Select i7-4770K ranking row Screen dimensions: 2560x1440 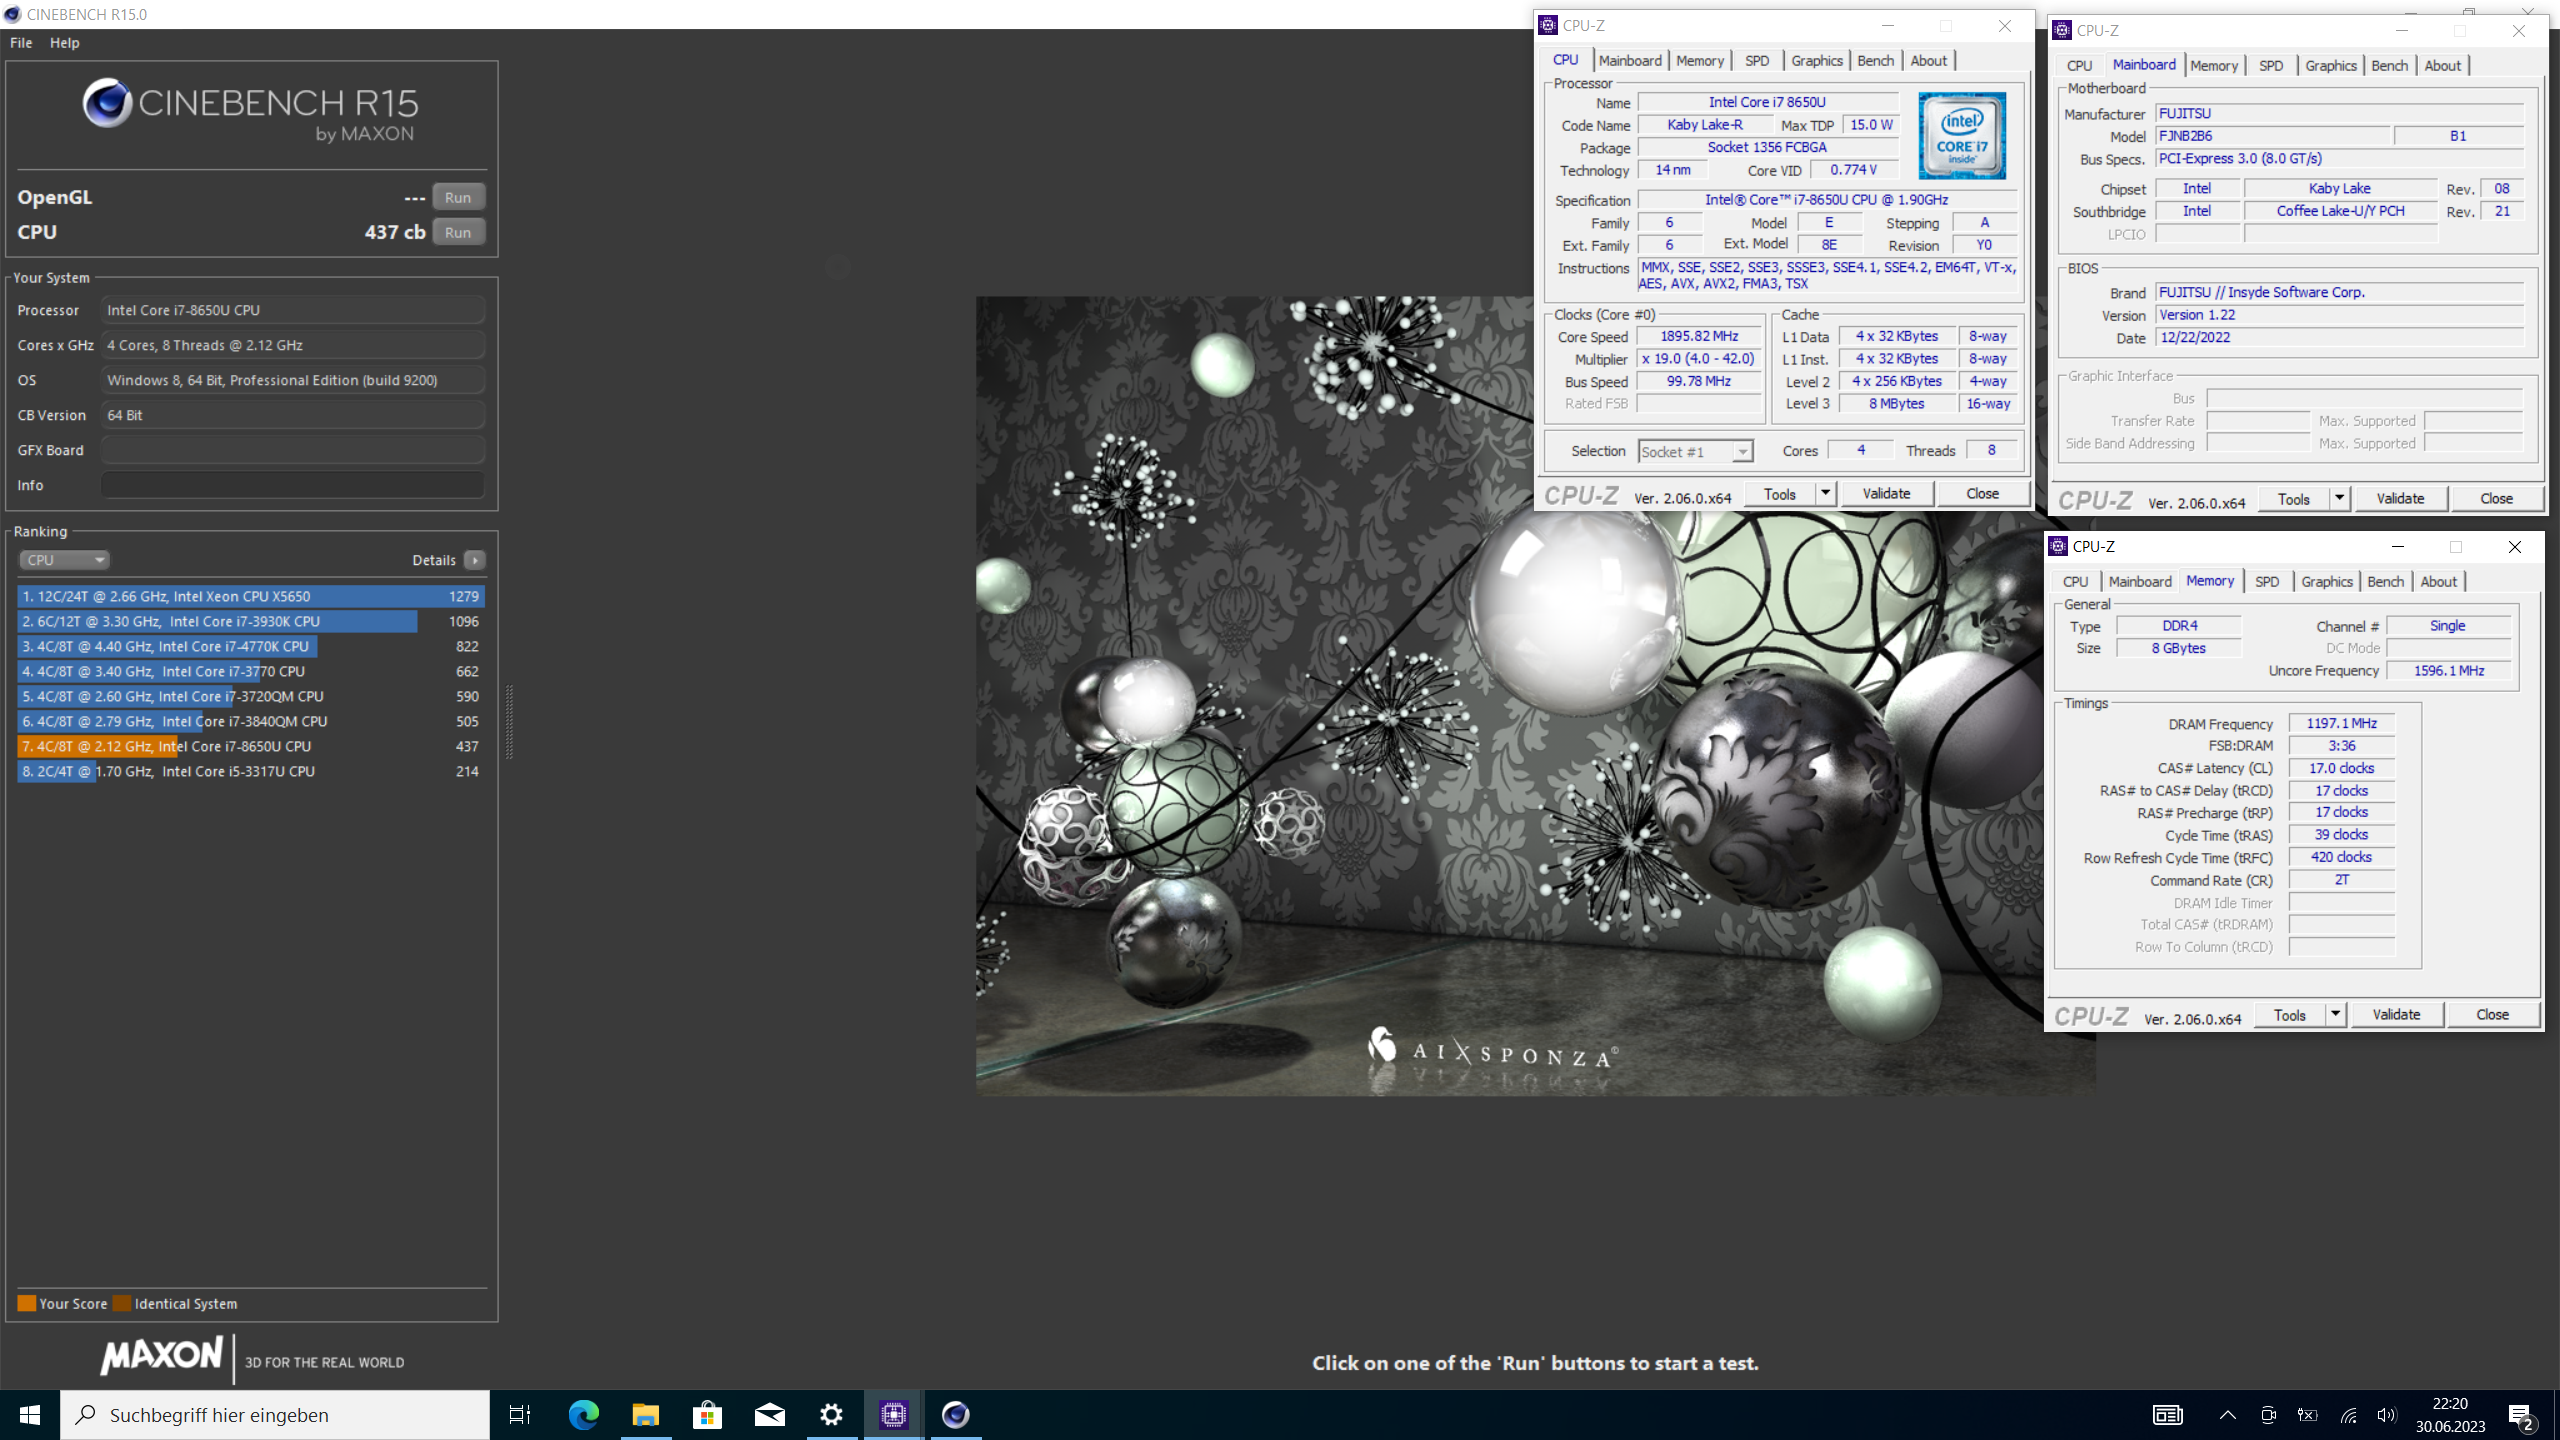(251, 646)
